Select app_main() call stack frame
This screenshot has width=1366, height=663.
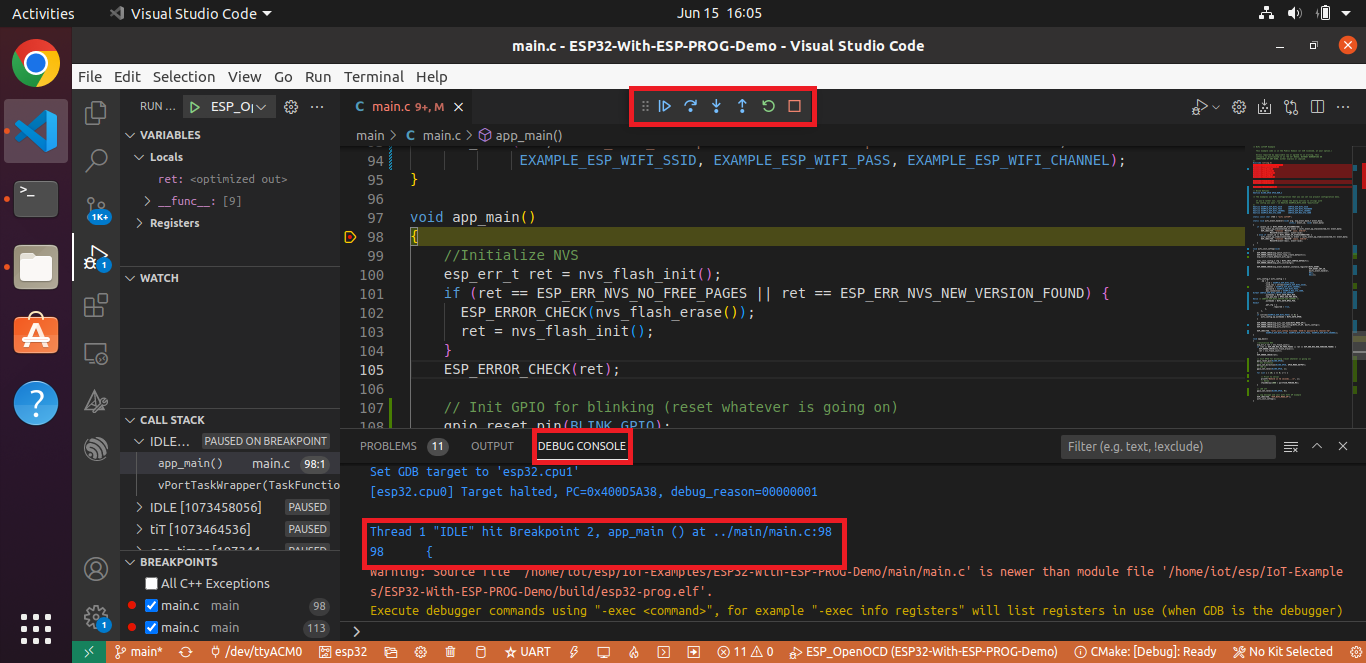pos(230,463)
